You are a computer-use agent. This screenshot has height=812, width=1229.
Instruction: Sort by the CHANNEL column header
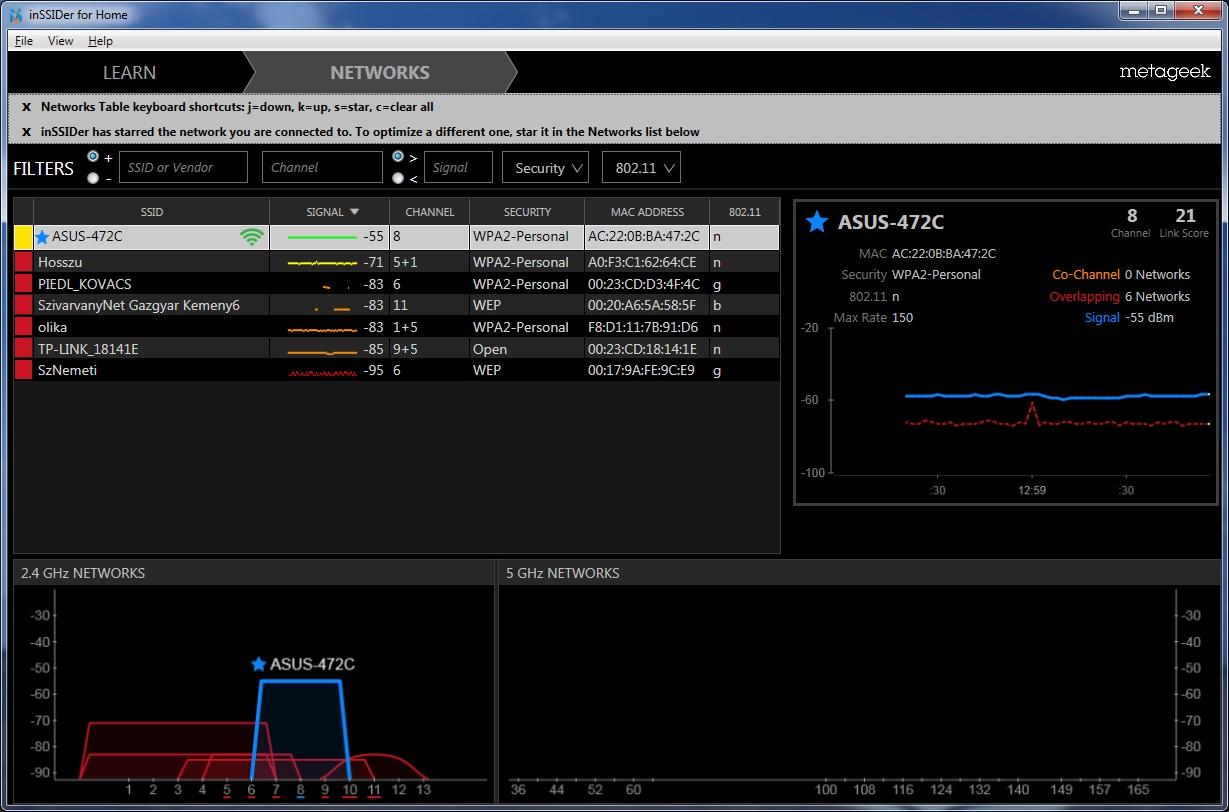click(x=429, y=212)
